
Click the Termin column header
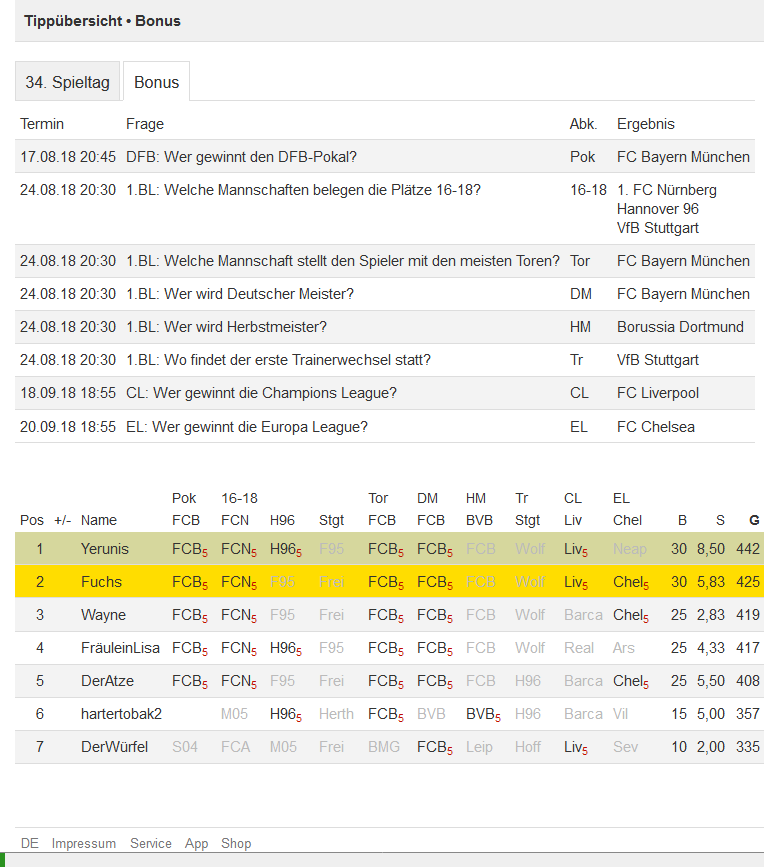[x=42, y=124]
